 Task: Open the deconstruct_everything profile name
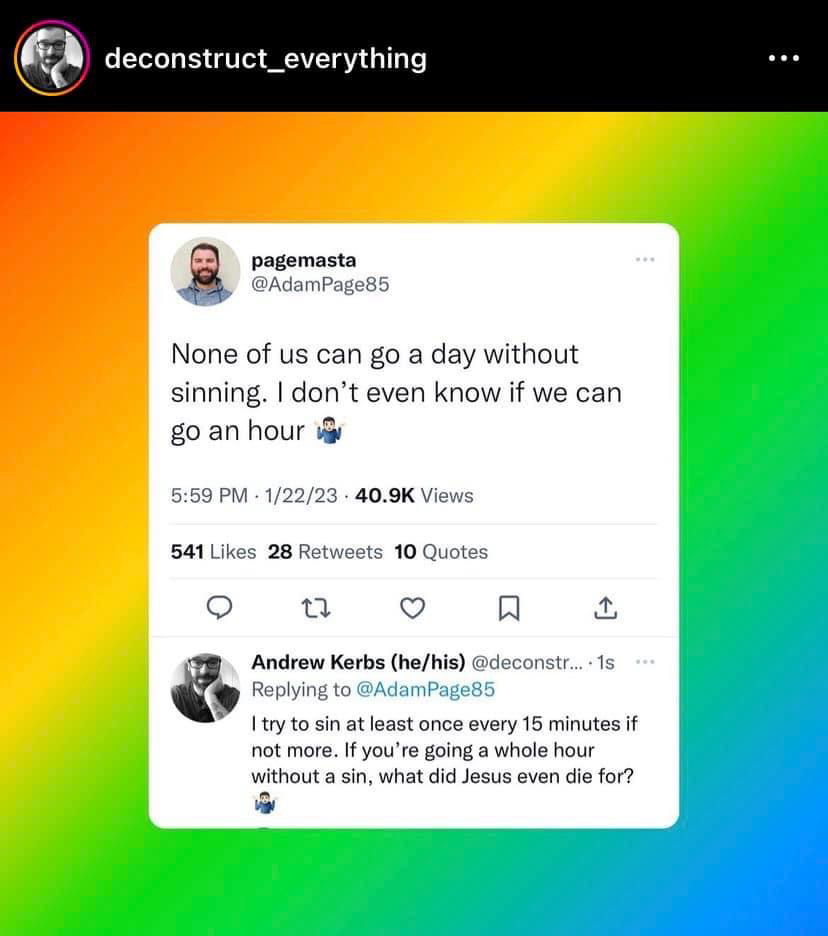[x=266, y=58]
